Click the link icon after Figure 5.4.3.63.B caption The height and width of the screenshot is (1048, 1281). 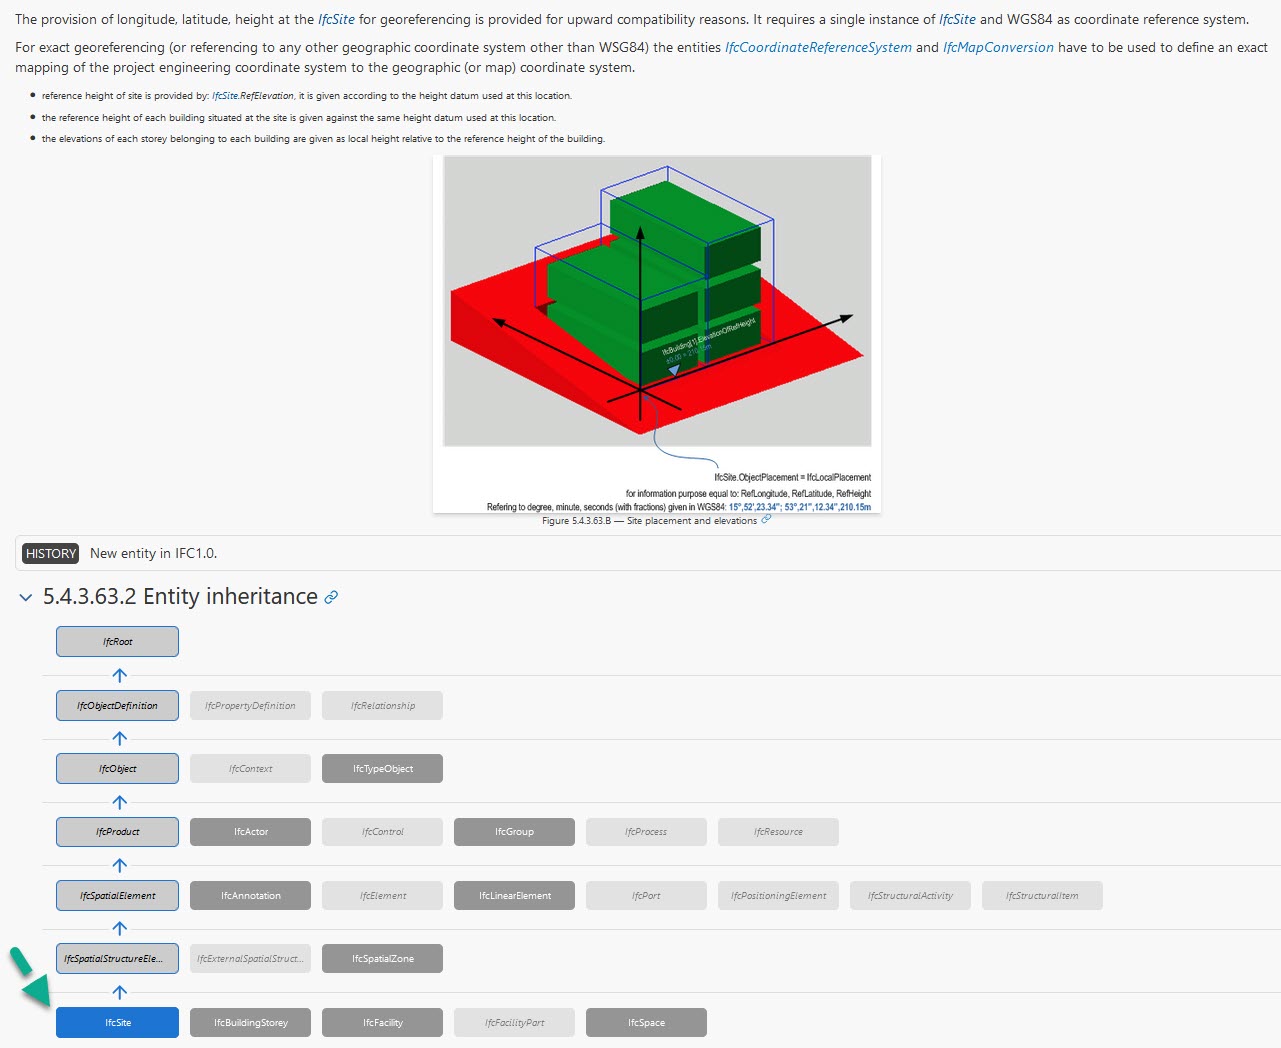(x=766, y=520)
